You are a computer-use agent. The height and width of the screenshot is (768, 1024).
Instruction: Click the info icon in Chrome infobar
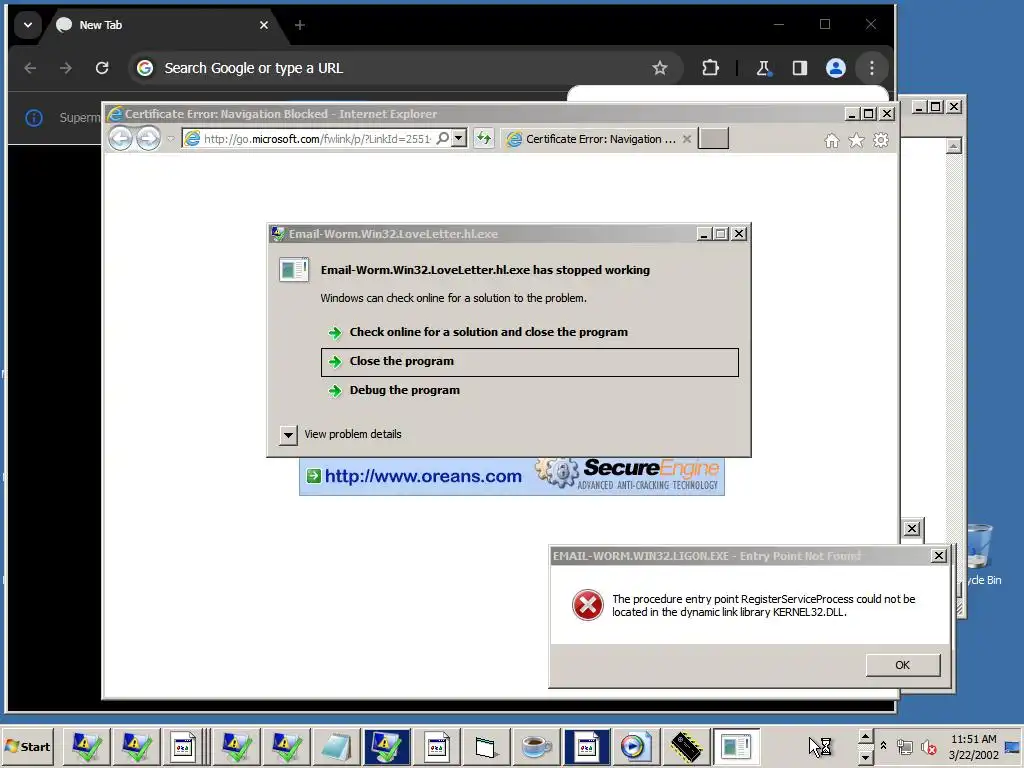click(34, 118)
